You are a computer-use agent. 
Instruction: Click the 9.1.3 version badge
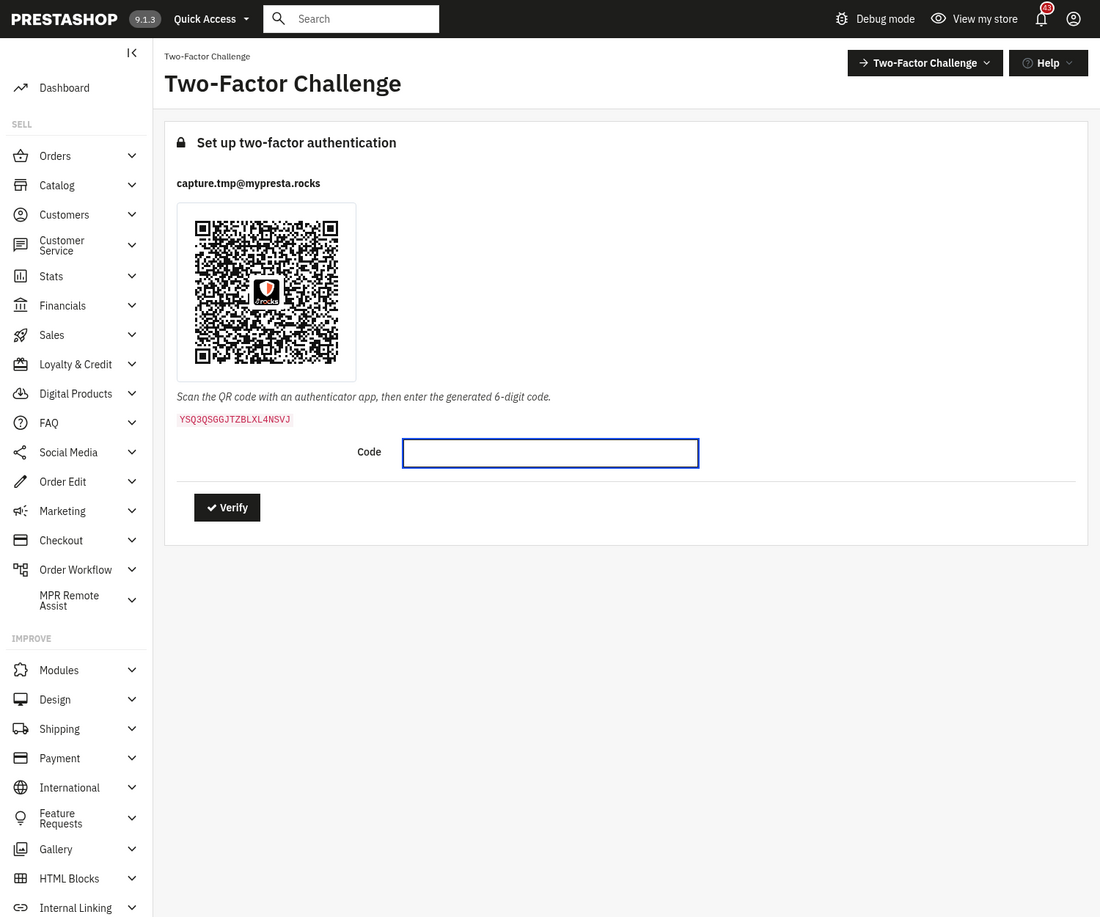[145, 20]
